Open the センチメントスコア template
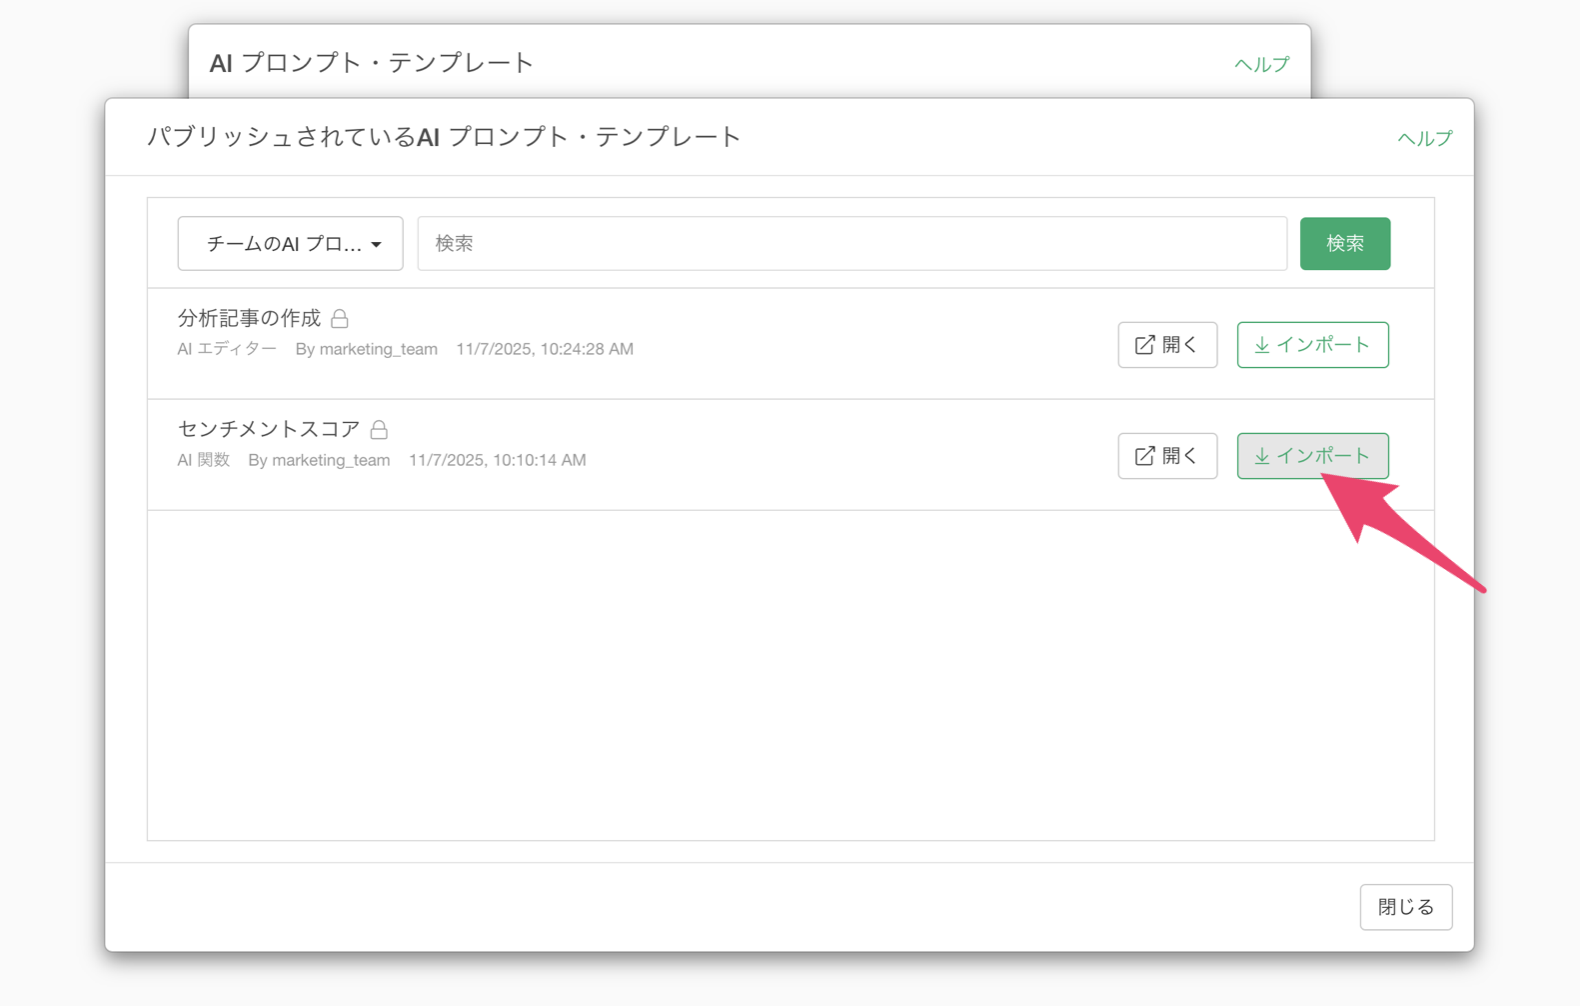The height and width of the screenshot is (1006, 1580). click(1167, 456)
